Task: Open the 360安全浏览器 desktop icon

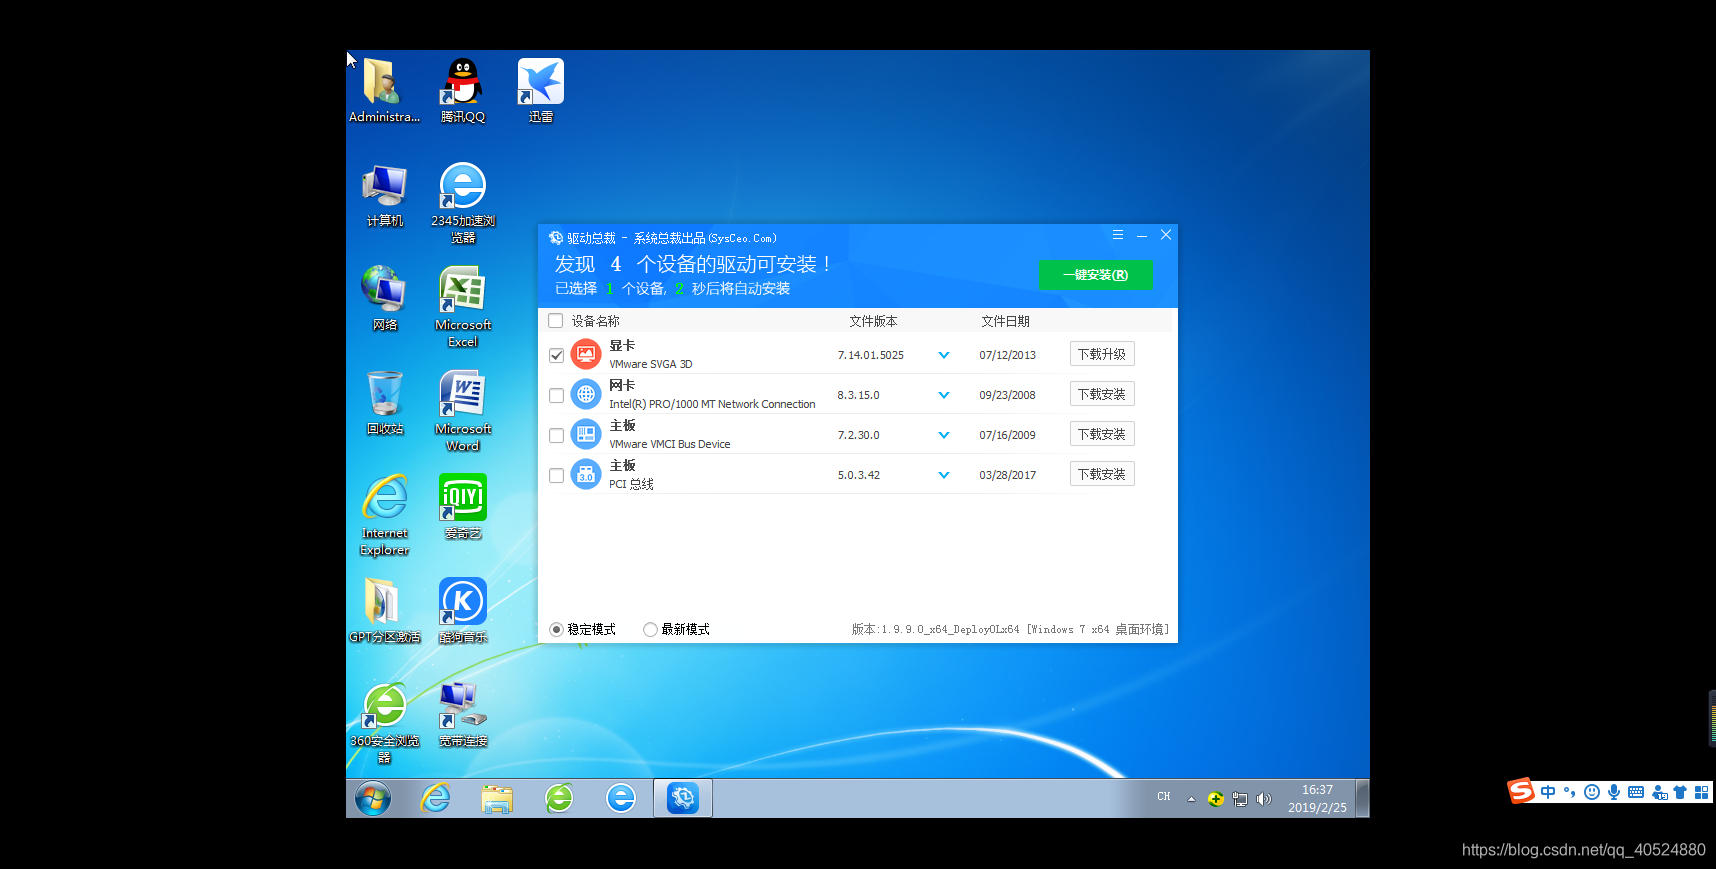Action: click(x=384, y=722)
